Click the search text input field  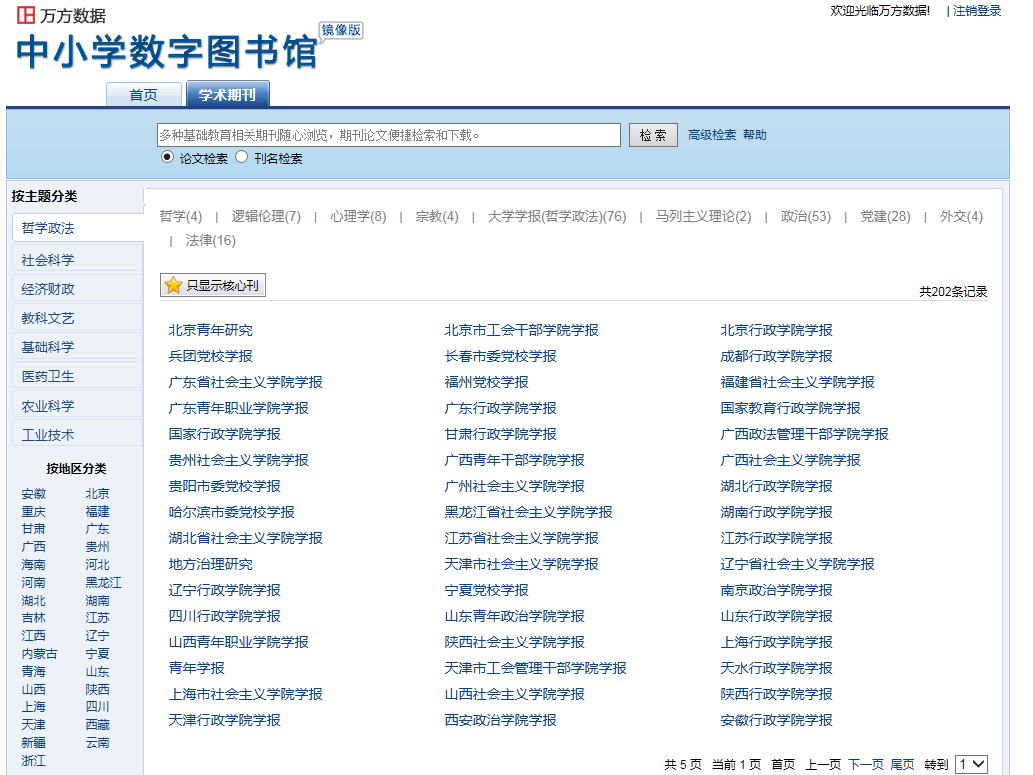coord(389,135)
